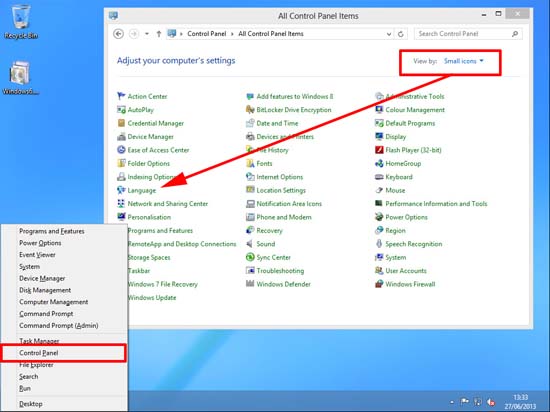Click the Language globe icon
Screen dimensions: 550x412
click(121, 190)
